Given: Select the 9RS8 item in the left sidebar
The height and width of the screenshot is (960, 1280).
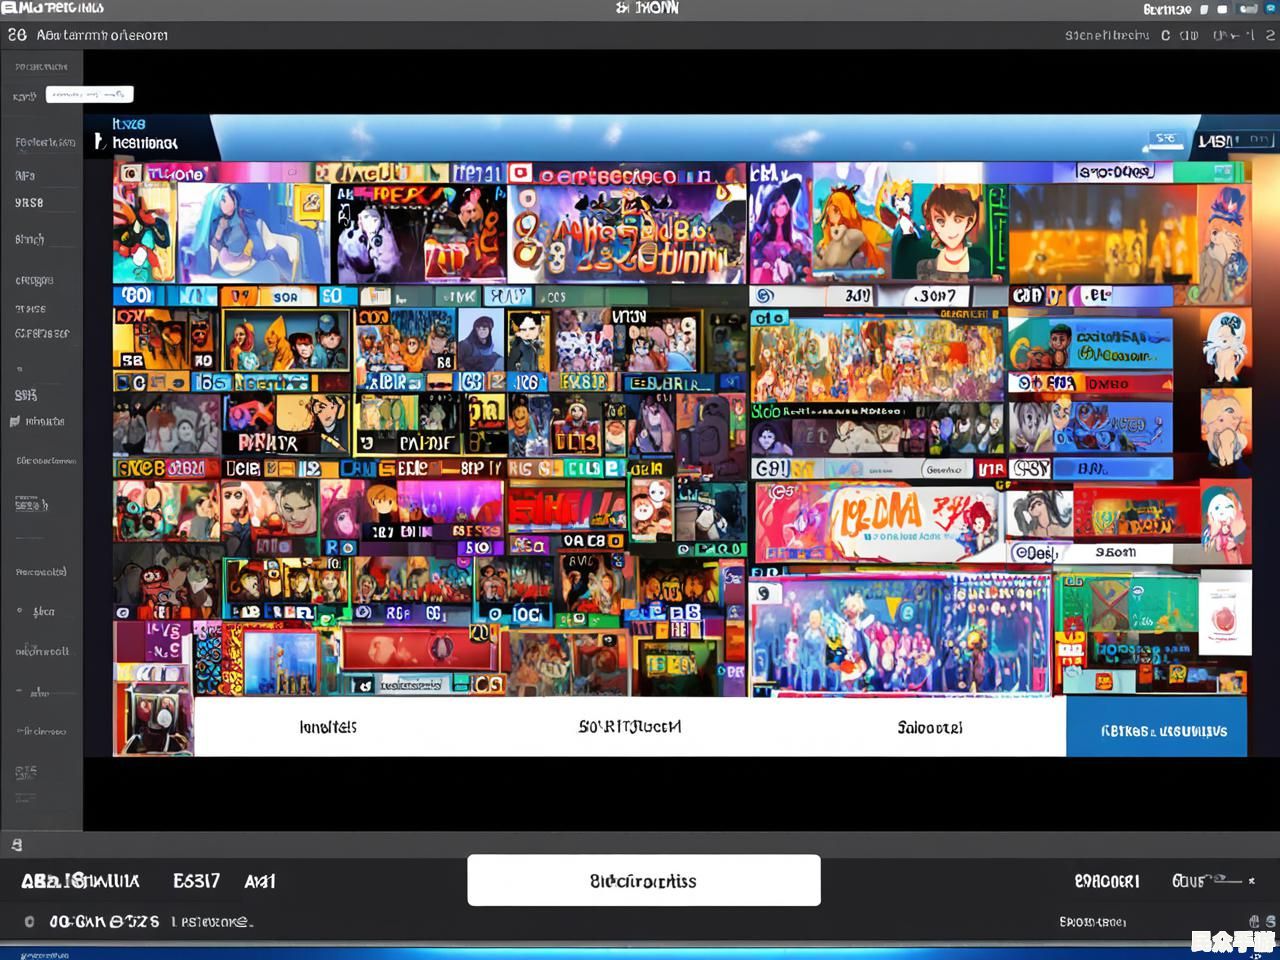Looking at the screenshot, I should (x=29, y=202).
